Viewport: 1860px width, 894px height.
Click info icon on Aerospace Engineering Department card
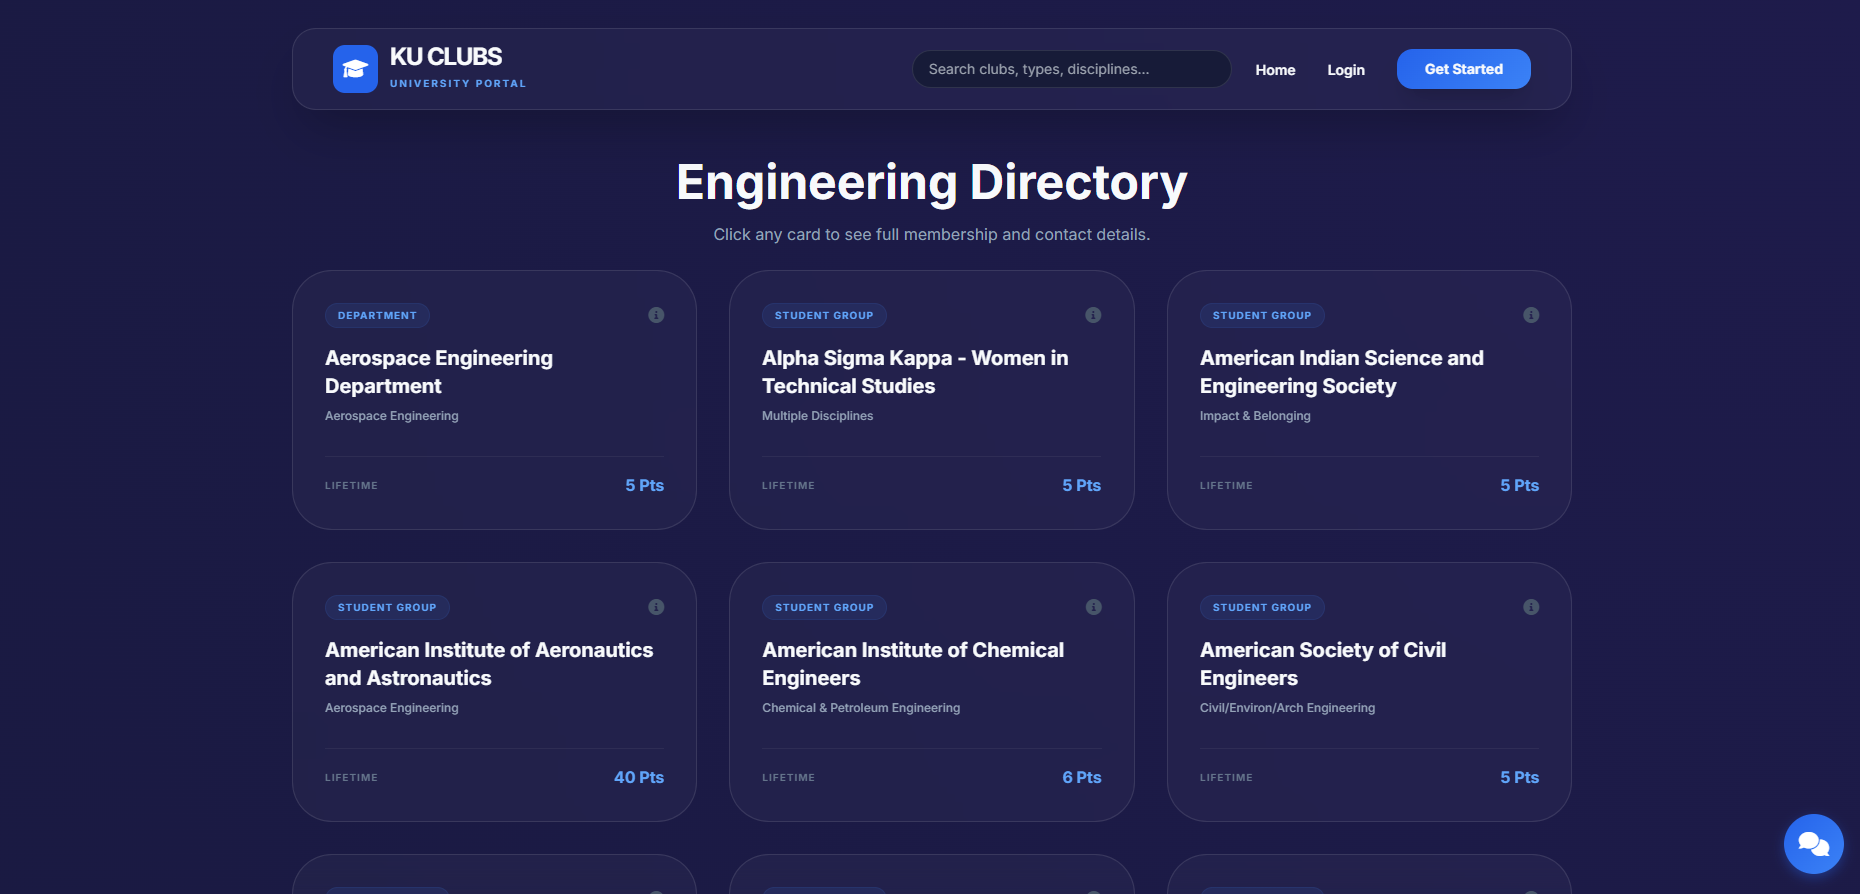656,315
